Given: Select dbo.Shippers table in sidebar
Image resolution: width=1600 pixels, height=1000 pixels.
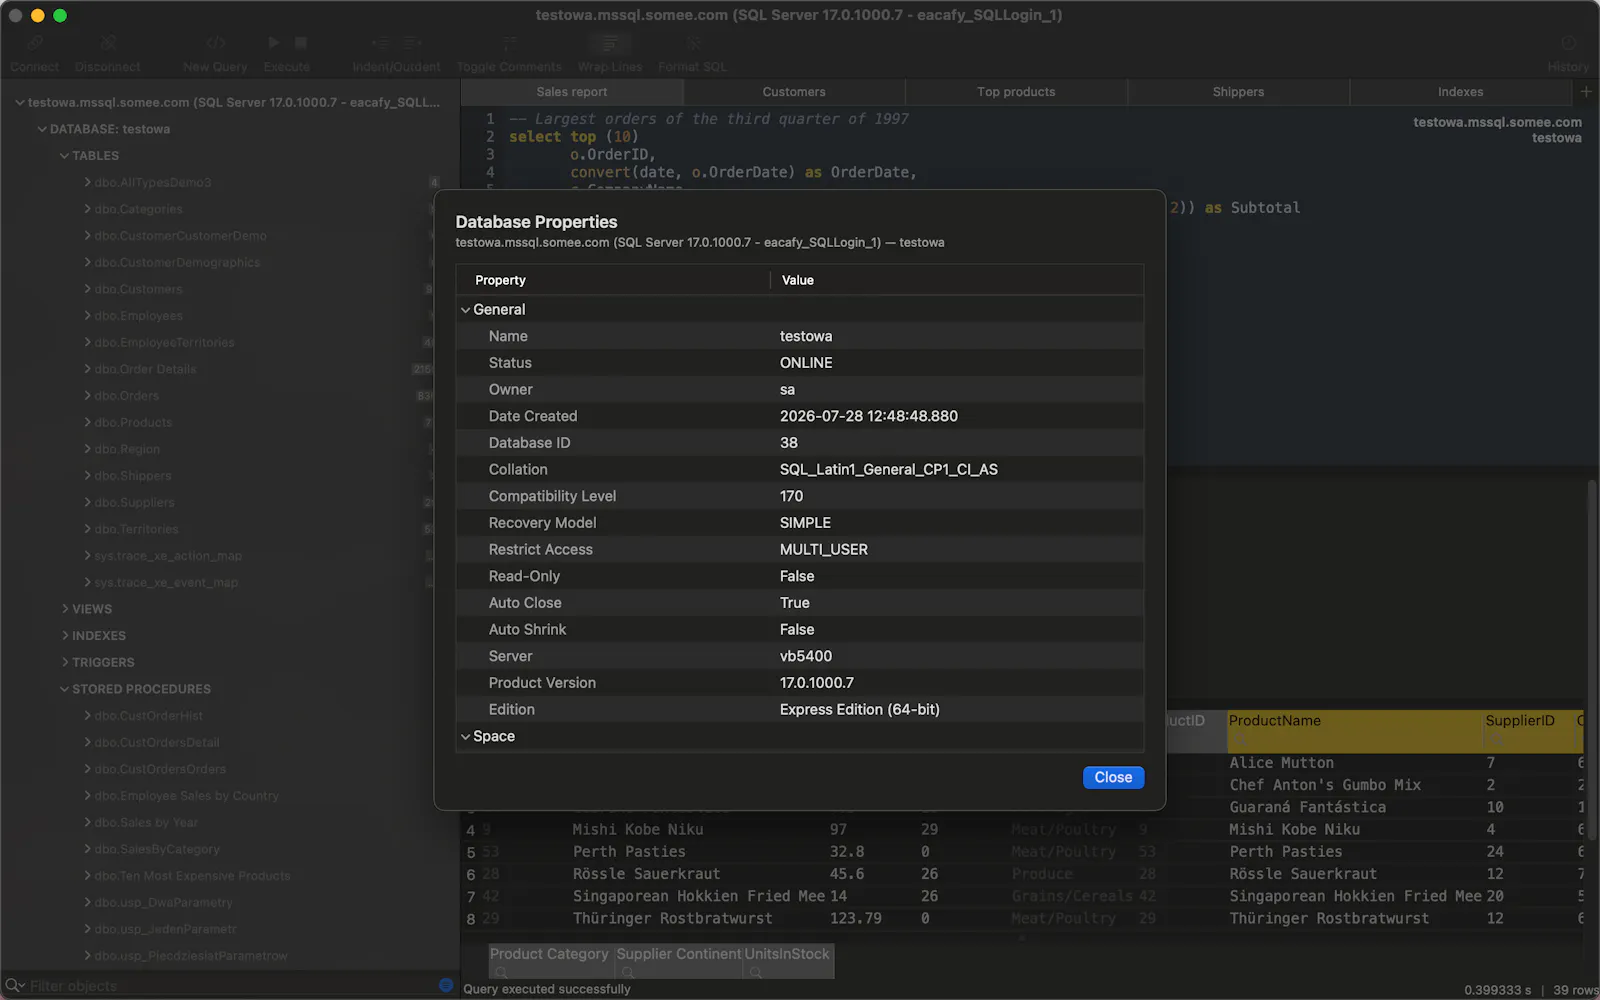Looking at the screenshot, I should tap(133, 476).
